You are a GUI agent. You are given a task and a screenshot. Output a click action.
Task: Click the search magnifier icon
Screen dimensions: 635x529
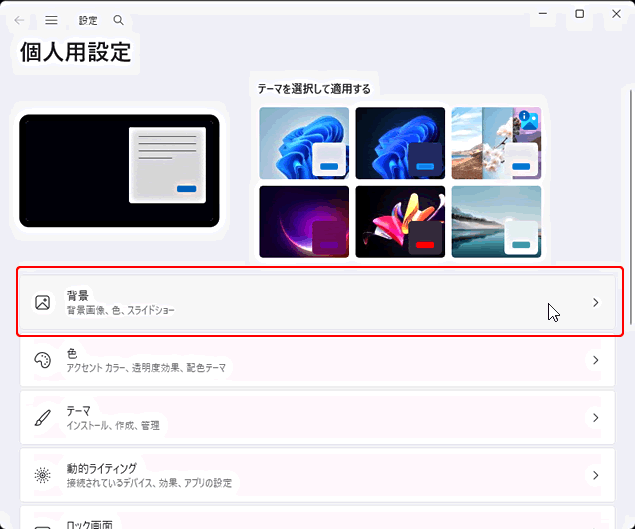click(118, 20)
